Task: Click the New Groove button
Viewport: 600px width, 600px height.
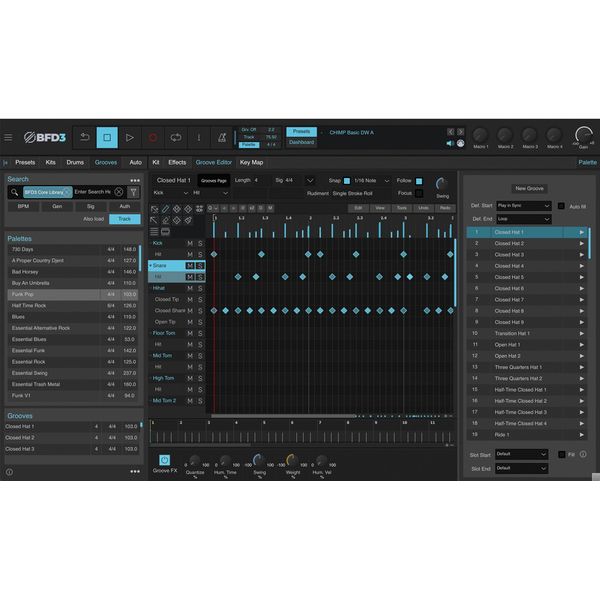Action: point(529,189)
